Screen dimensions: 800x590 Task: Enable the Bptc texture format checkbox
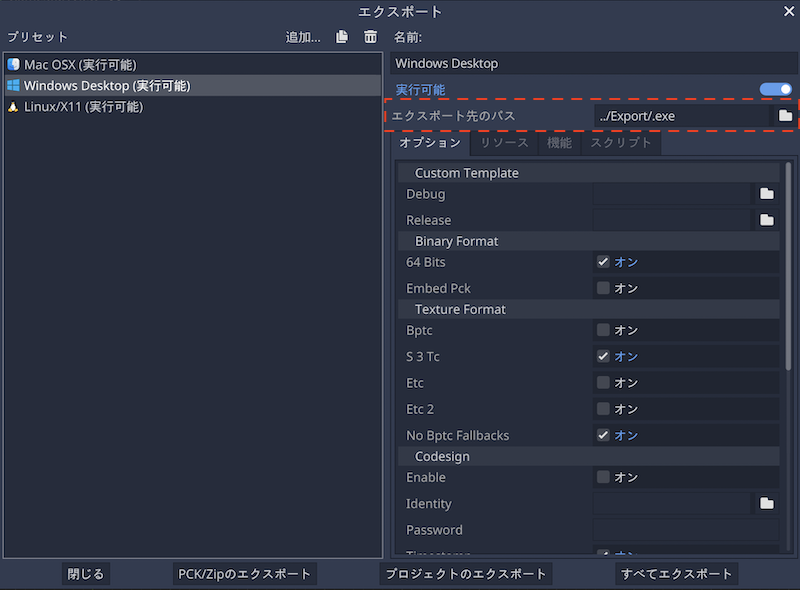[x=603, y=330]
